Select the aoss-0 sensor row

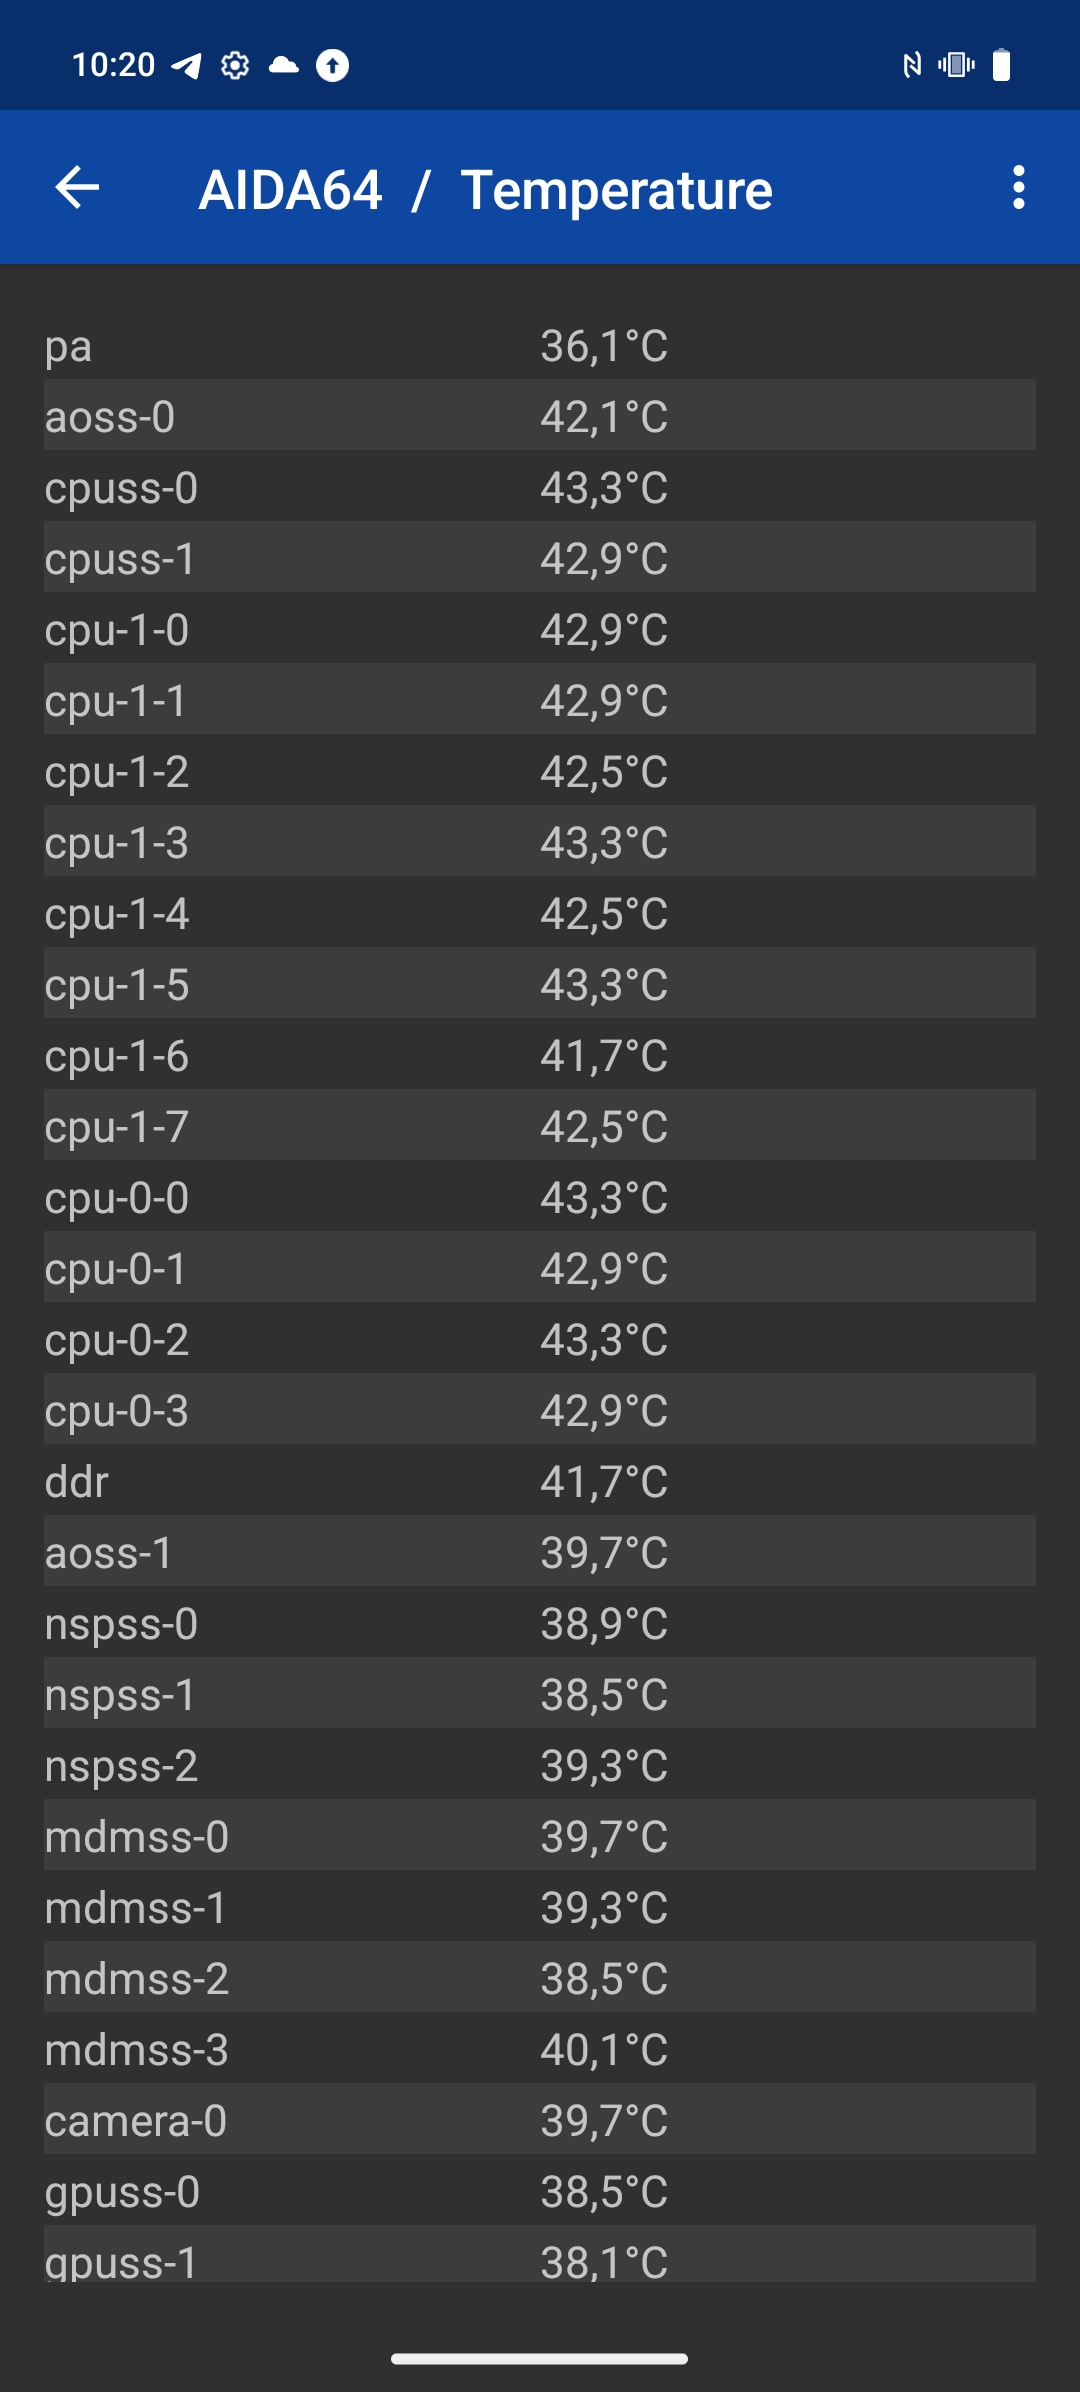coord(540,415)
